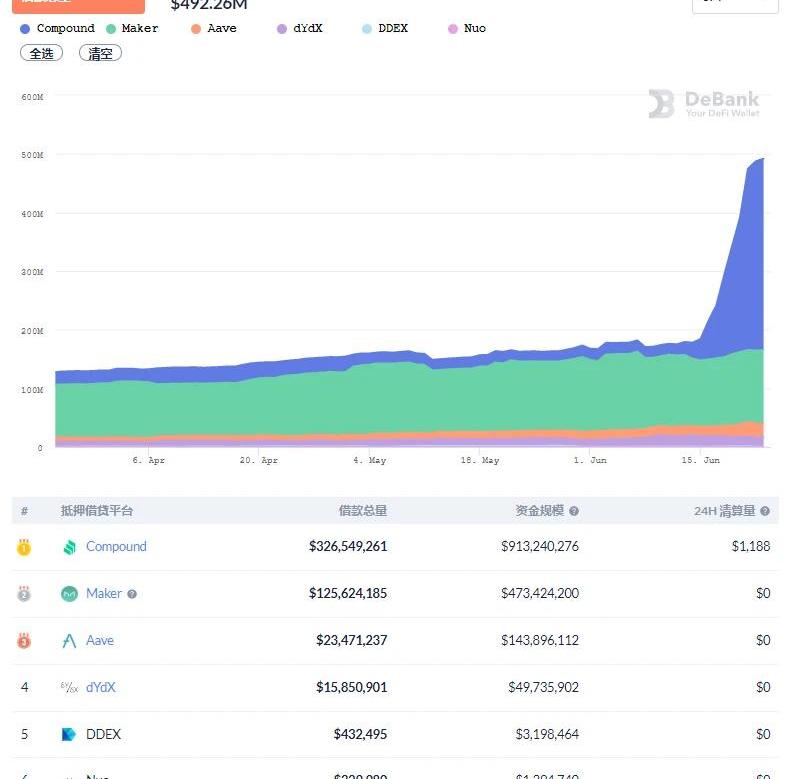790x779 pixels.
Task: Click Compound borrow total $326,549,261
Action: click(348, 546)
